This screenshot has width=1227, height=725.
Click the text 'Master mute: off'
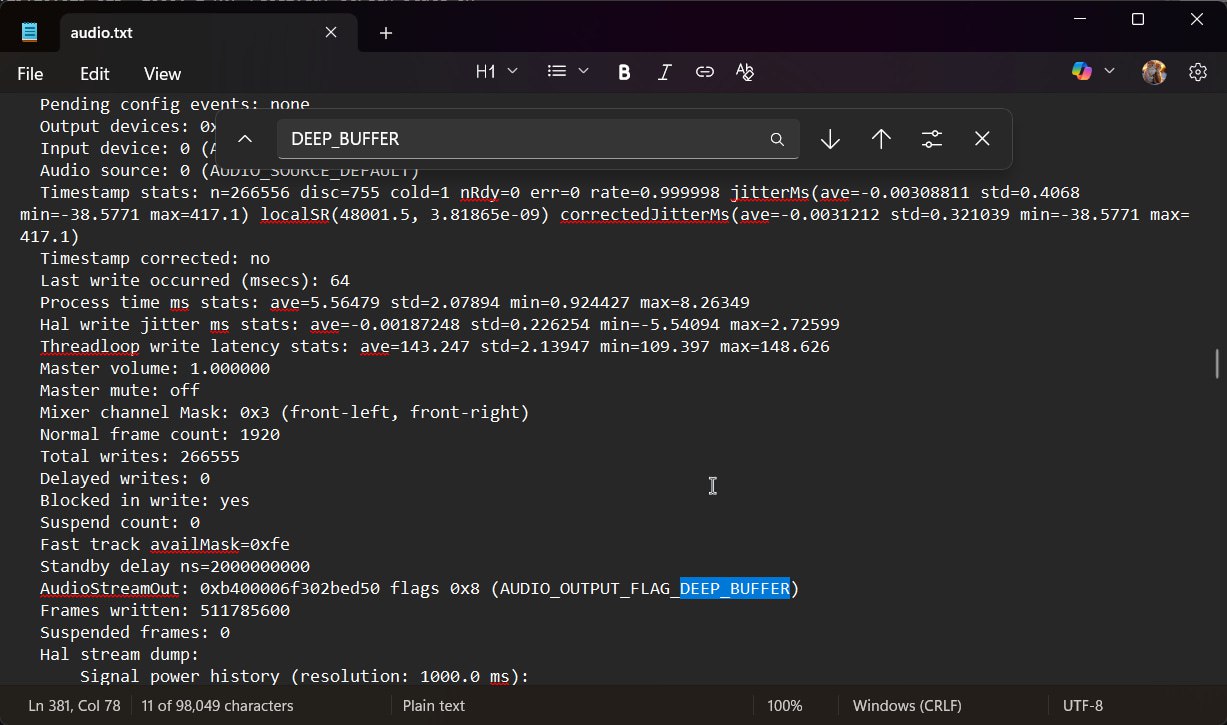[120, 390]
